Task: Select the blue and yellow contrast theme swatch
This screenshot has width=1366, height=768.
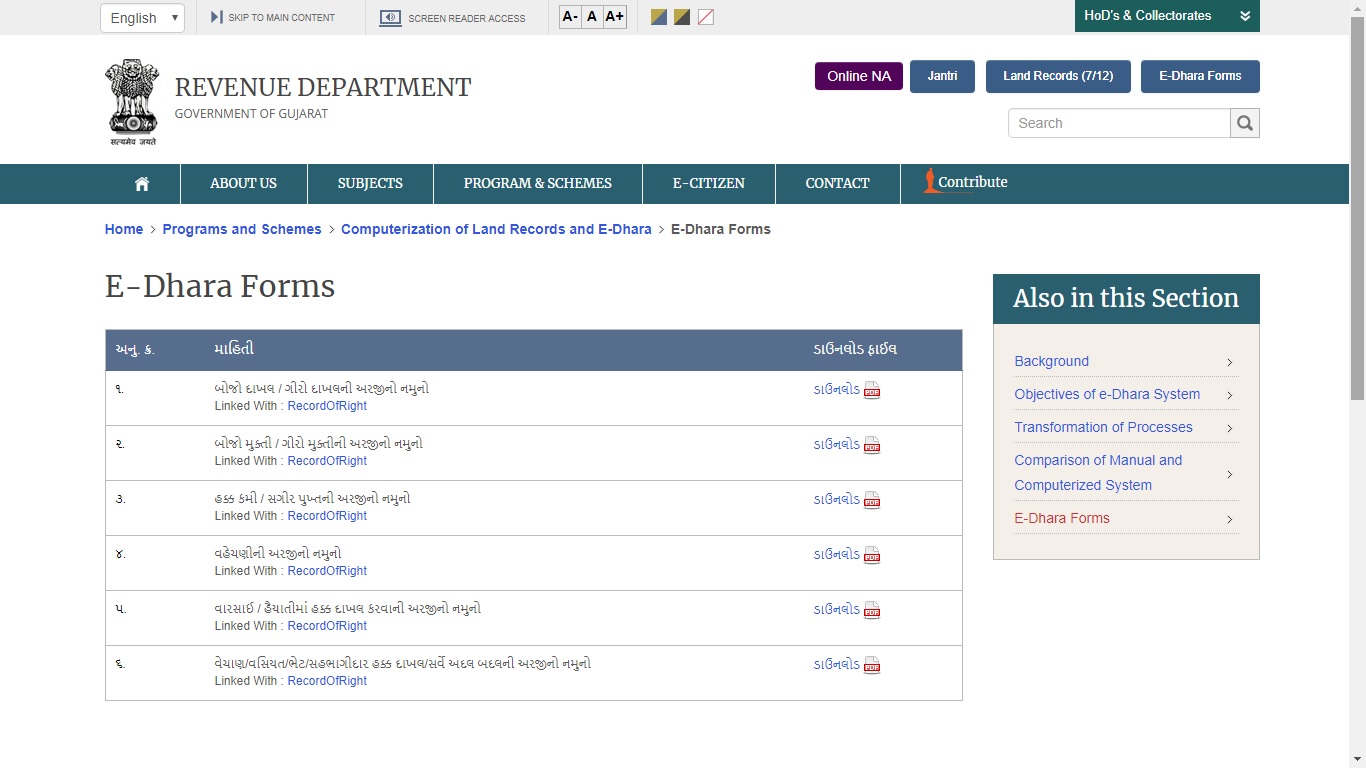Action: [659, 17]
